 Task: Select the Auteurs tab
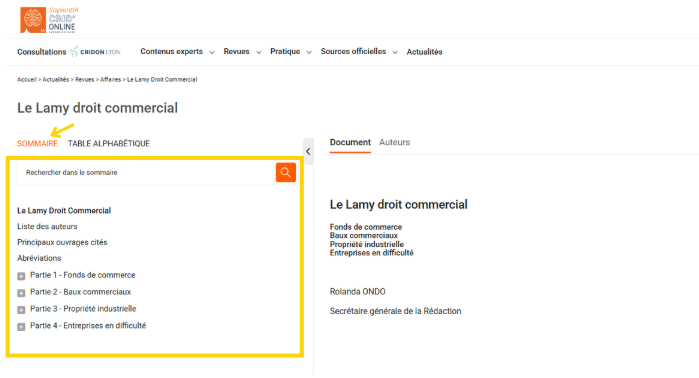click(x=395, y=142)
